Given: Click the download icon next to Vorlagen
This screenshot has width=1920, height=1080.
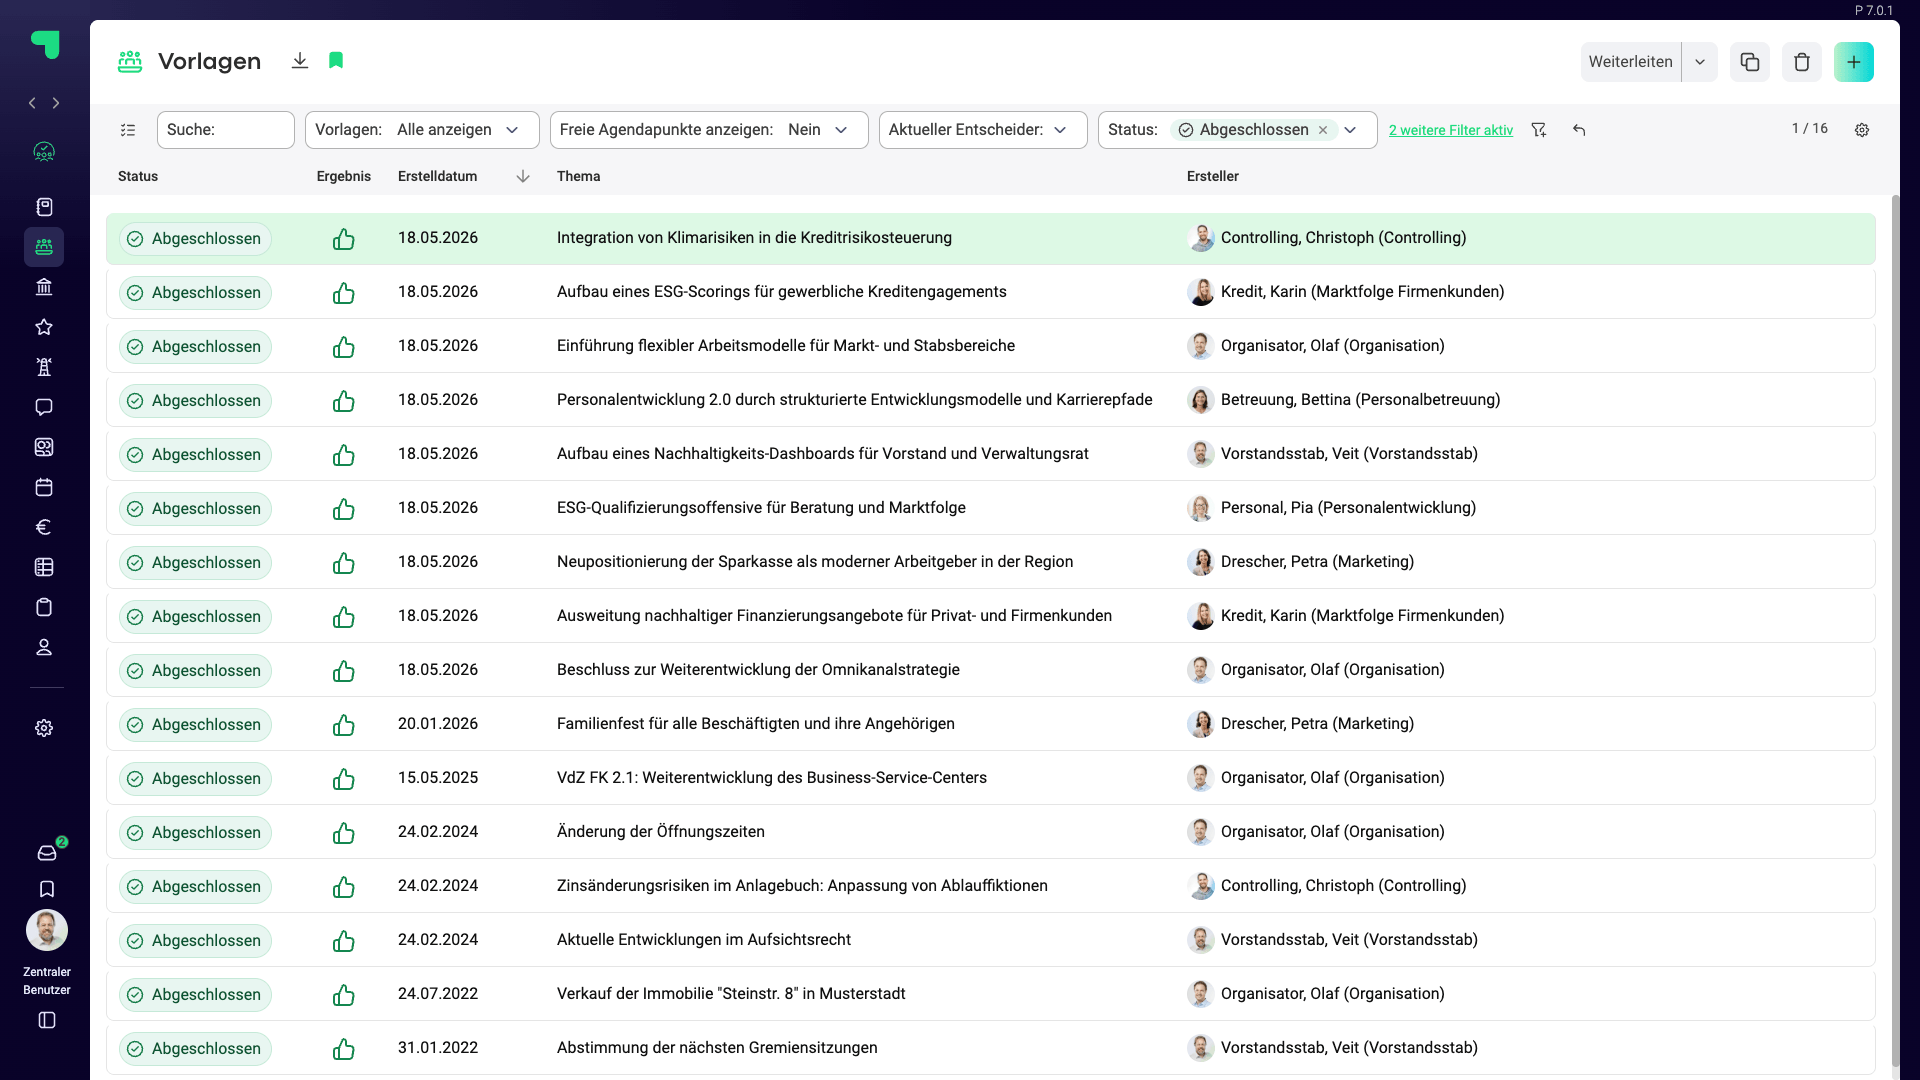Looking at the screenshot, I should [x=299, y=61].
